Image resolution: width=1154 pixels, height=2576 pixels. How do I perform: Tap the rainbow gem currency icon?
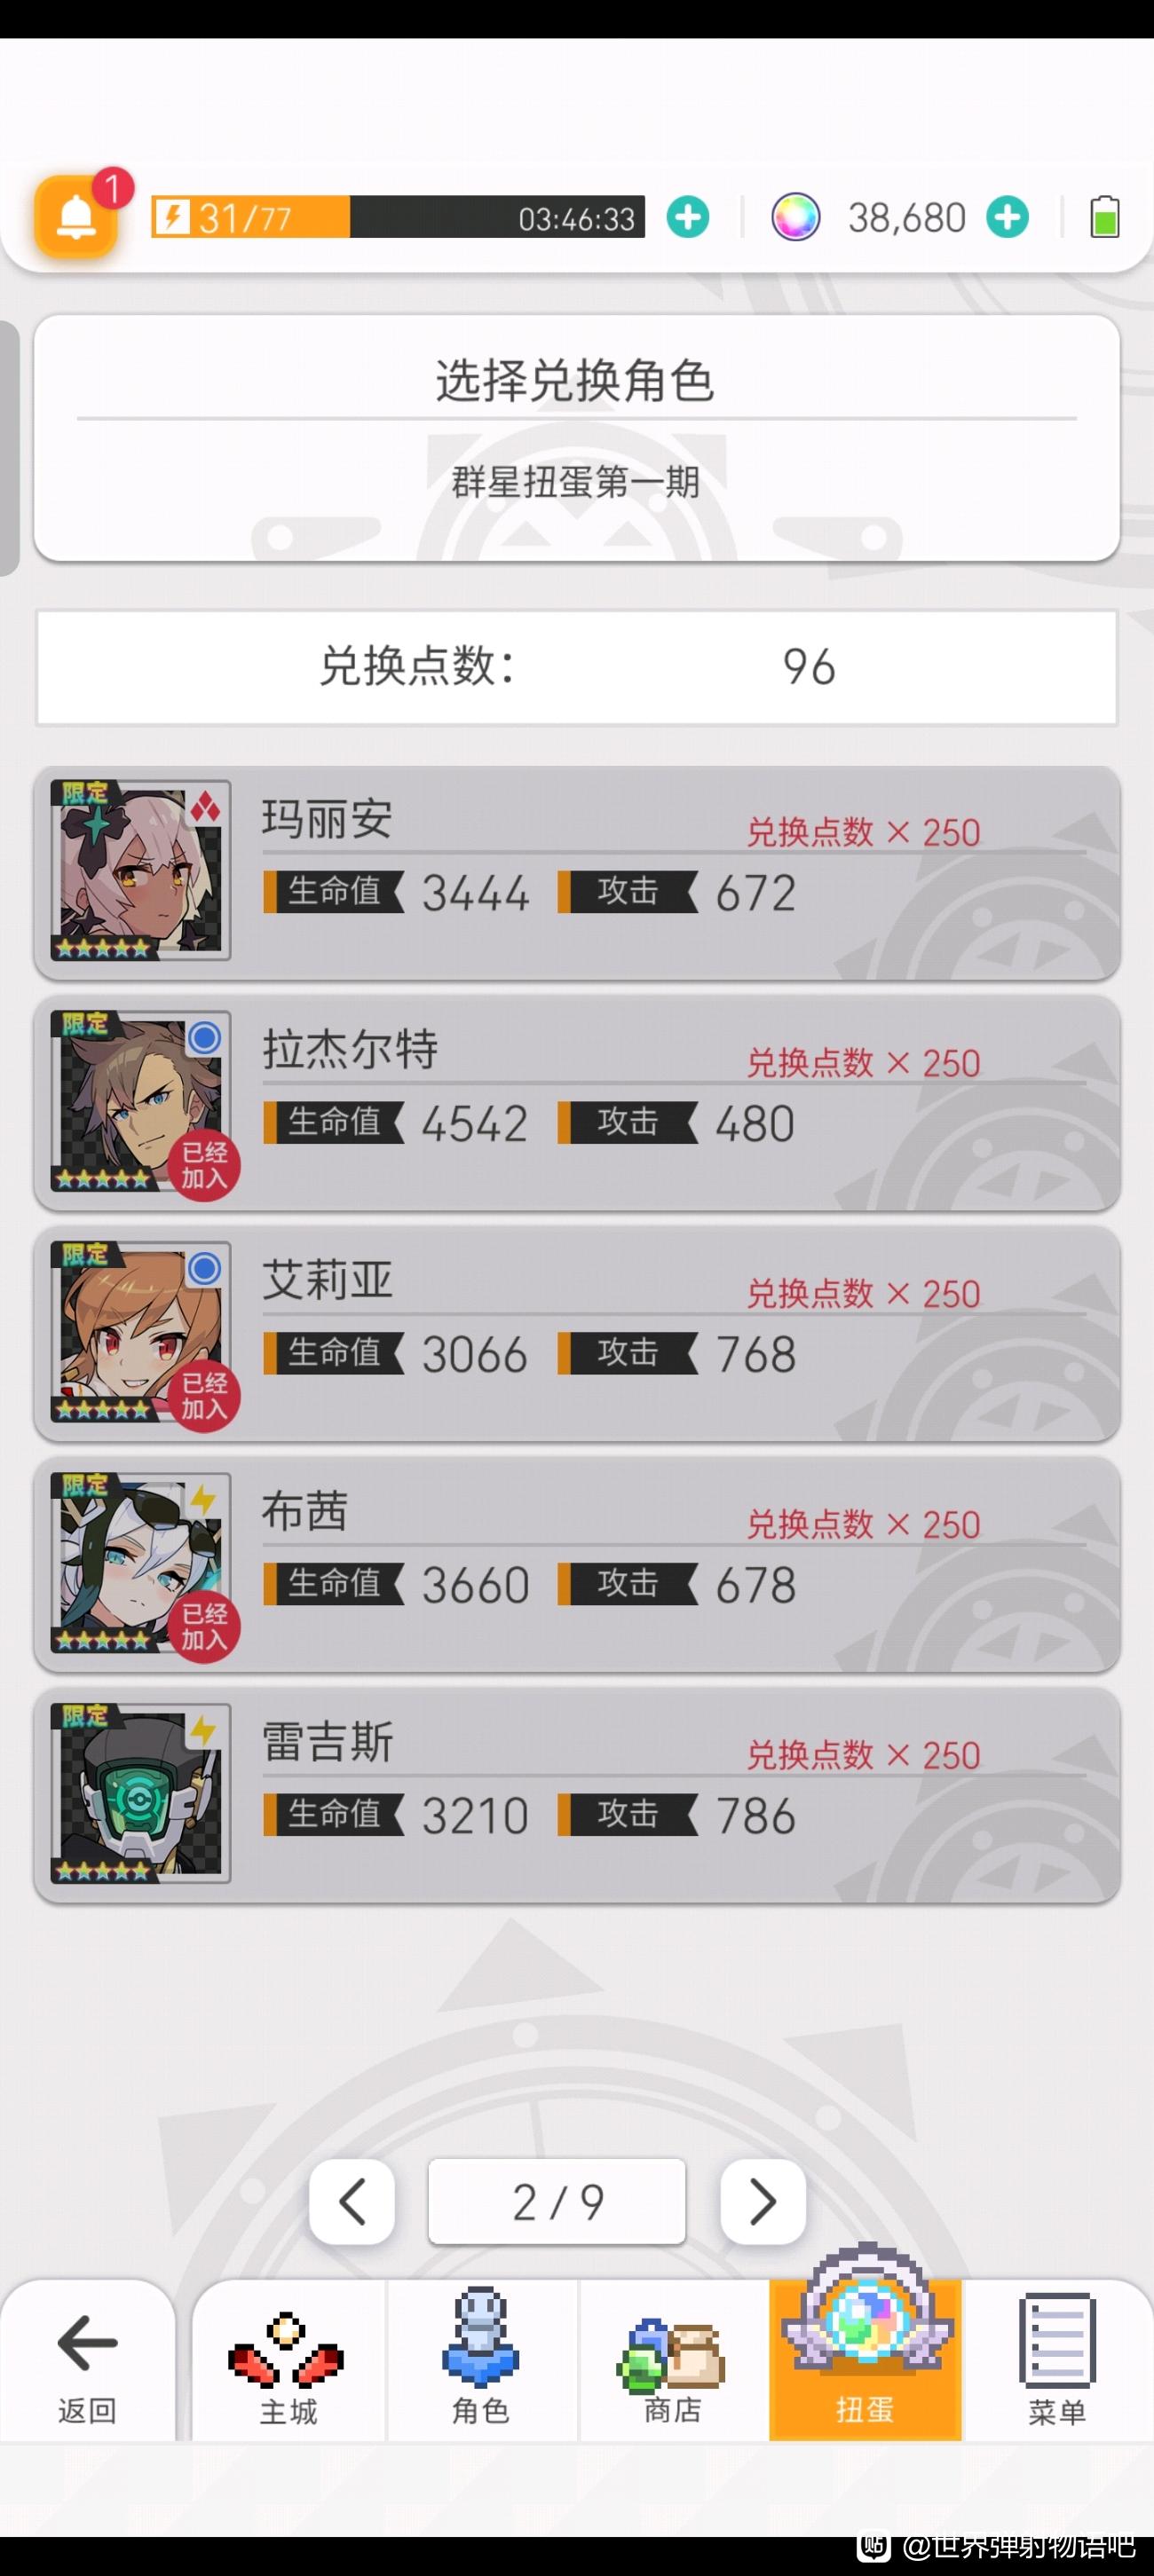tap(795, 217)
